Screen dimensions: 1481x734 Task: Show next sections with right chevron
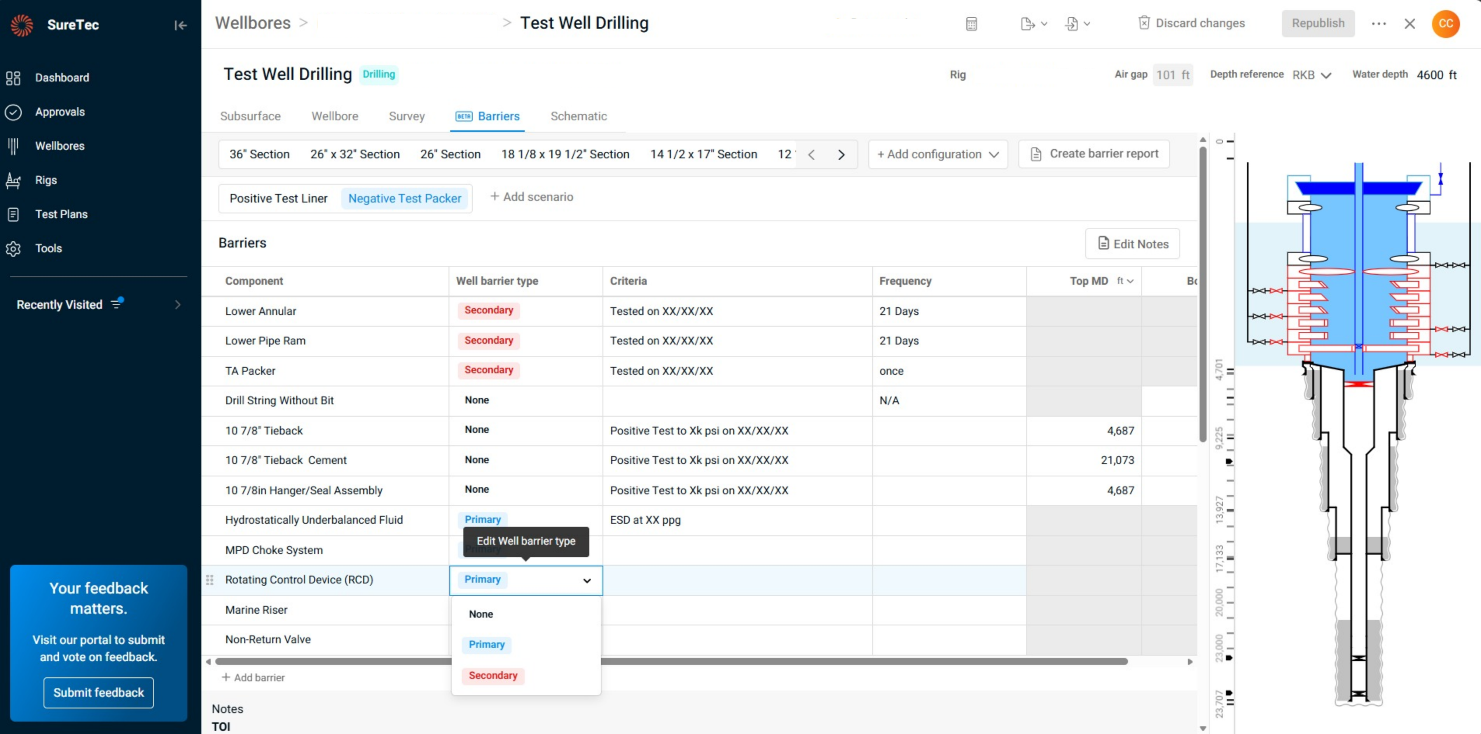841,155
